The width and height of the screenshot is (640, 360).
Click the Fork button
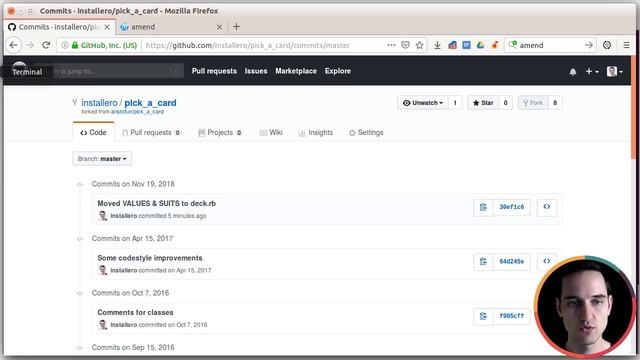[x=533, y=103]
